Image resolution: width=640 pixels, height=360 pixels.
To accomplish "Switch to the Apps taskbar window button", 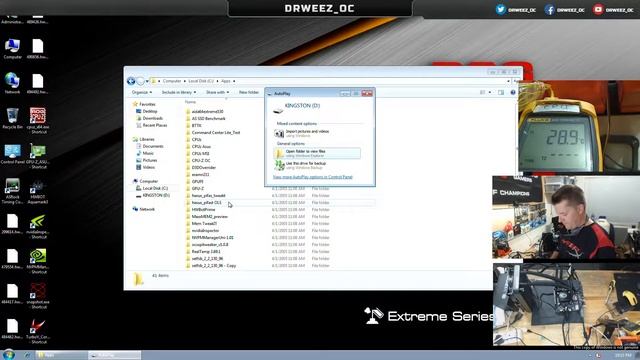I will tap(61, 355).
